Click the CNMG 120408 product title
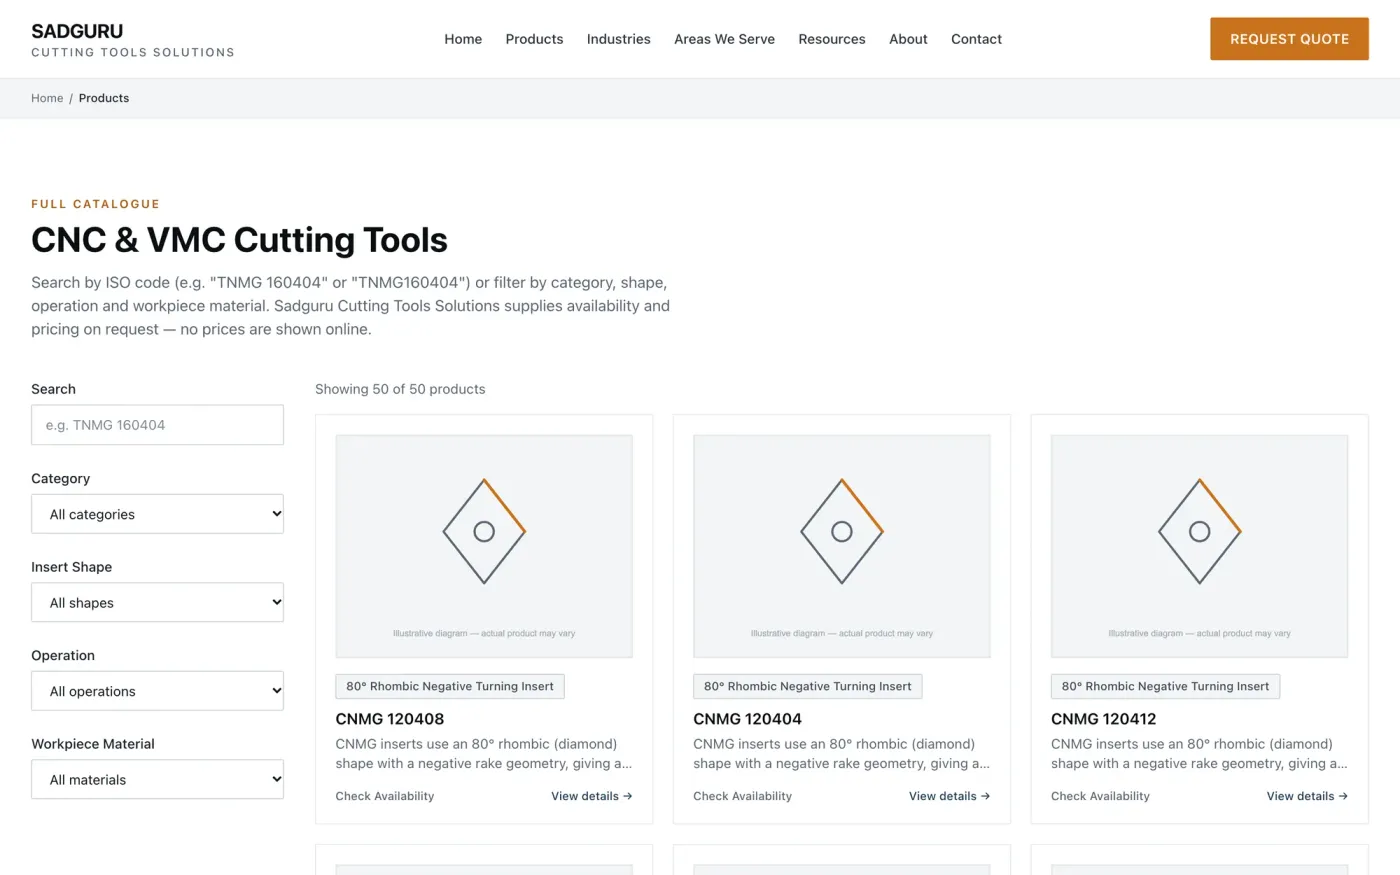1400x875 pixels. (x=390, y=719)
